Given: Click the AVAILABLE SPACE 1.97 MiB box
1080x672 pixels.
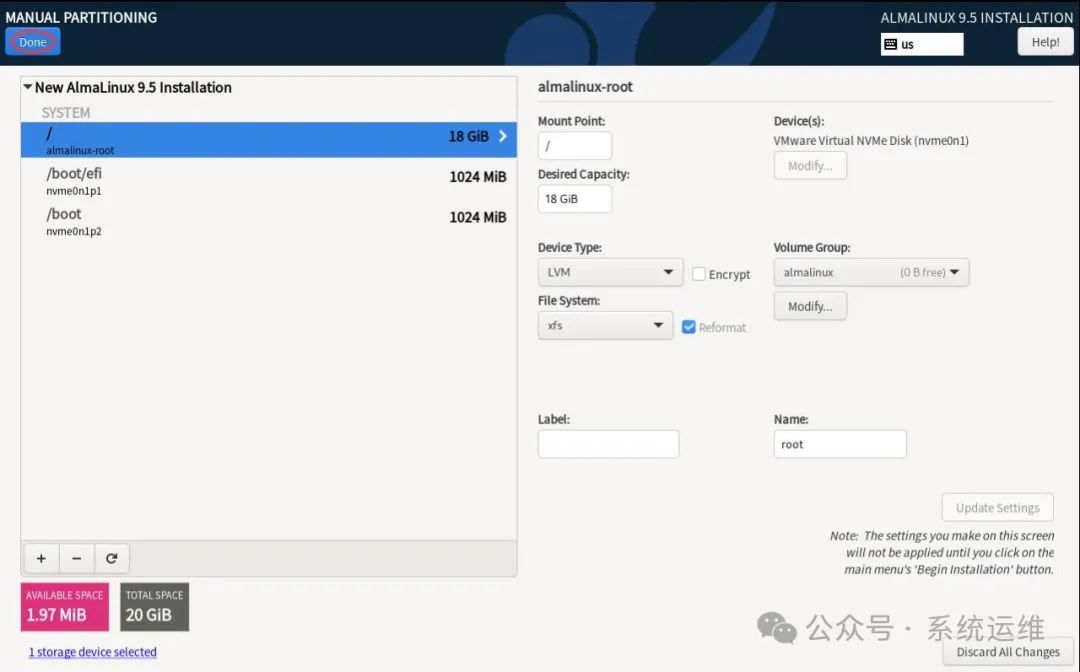Looking at the screenshot, I should point(65,607).
